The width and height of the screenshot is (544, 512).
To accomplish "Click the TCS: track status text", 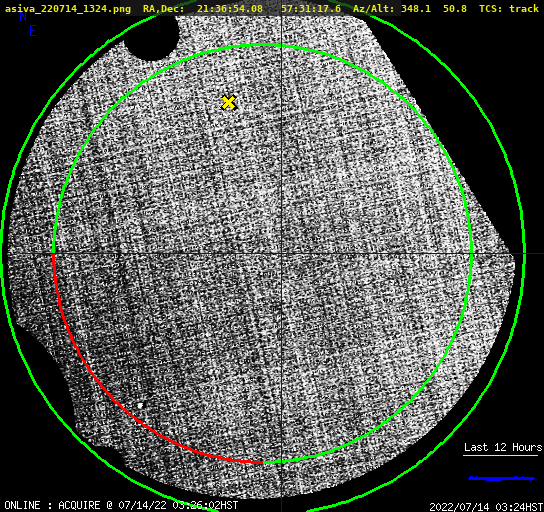I will click(509, 8).
